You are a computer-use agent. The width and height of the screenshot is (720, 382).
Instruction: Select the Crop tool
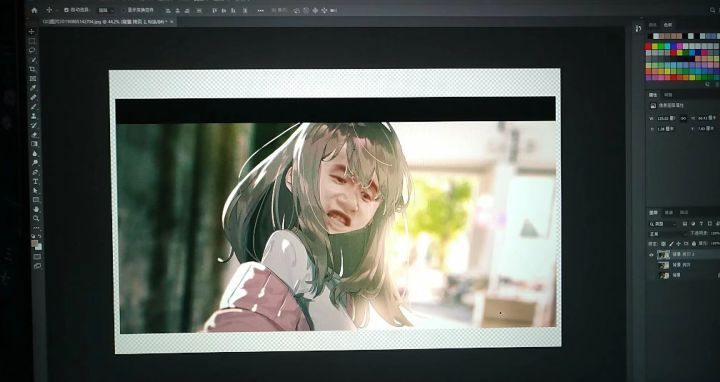33,69
